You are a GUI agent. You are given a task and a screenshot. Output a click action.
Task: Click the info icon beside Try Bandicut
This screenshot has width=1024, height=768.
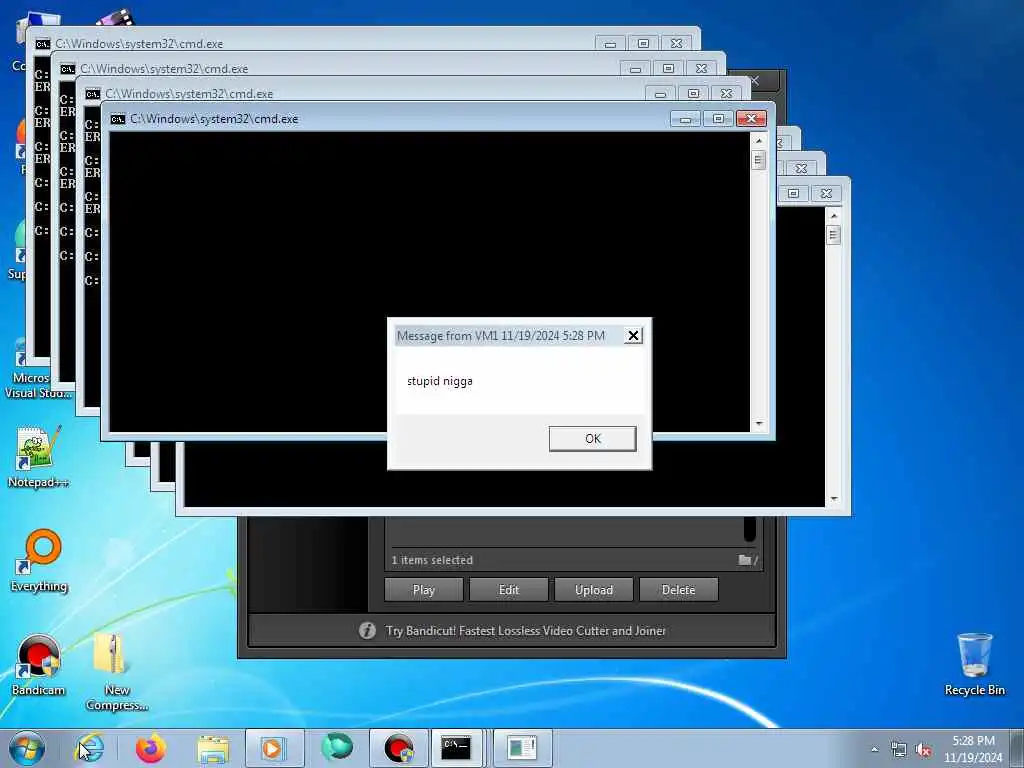coord(367,631)
